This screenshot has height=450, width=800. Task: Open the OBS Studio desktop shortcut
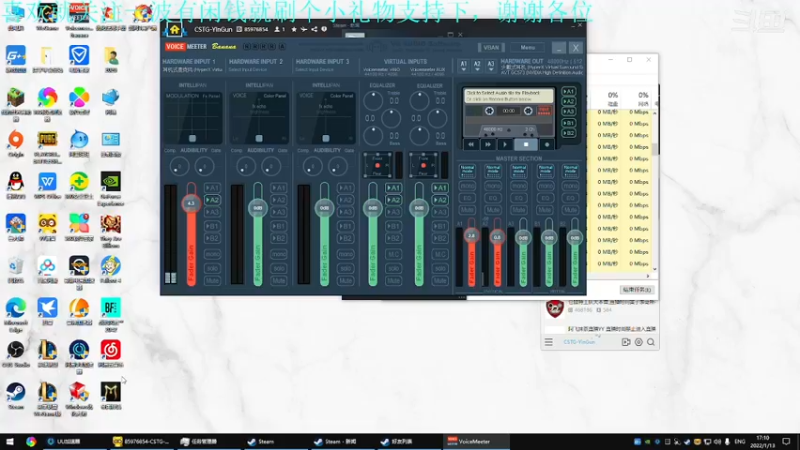coord(16,354)
